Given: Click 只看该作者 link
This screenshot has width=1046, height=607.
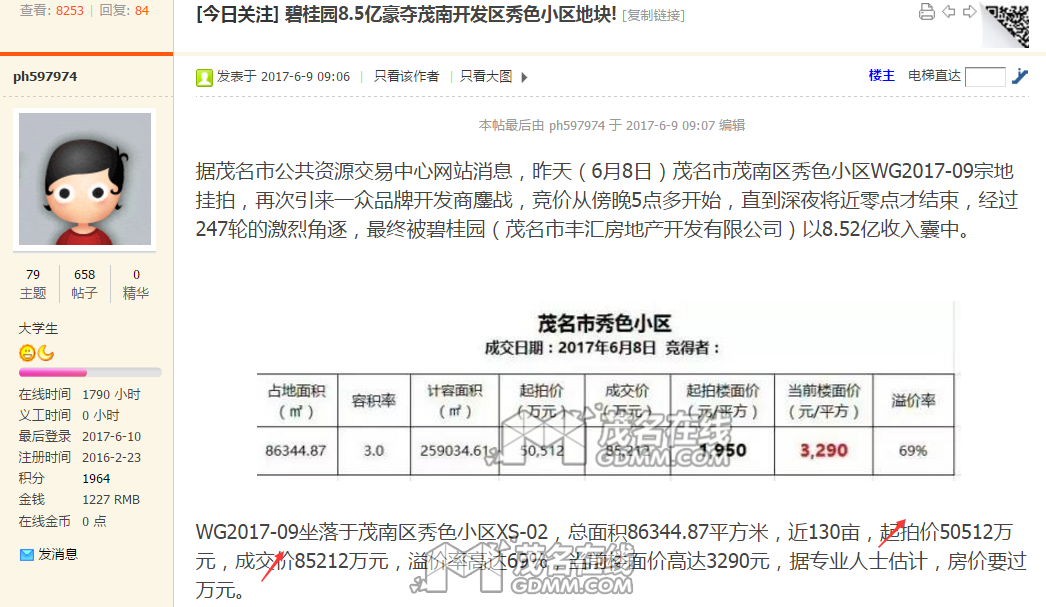Looking at the screenshot, I should 406,76.
